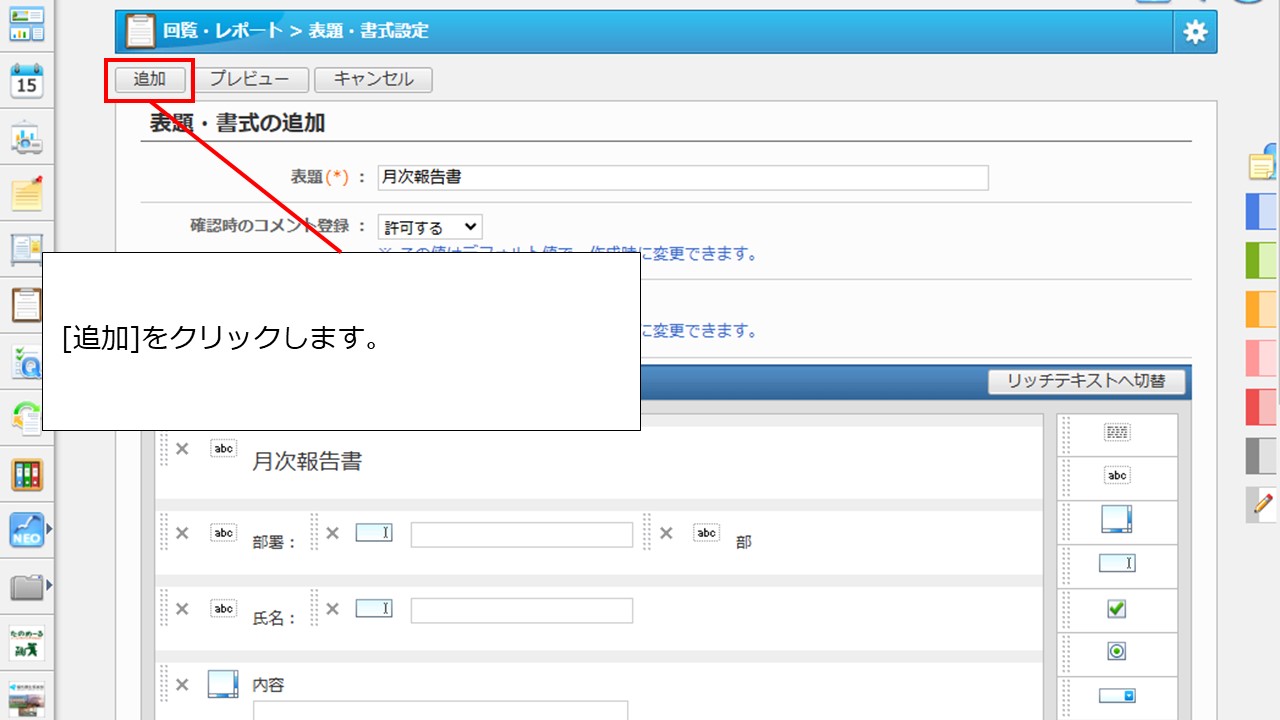Pick the orange sticky note color swatch

(1262, 309)
